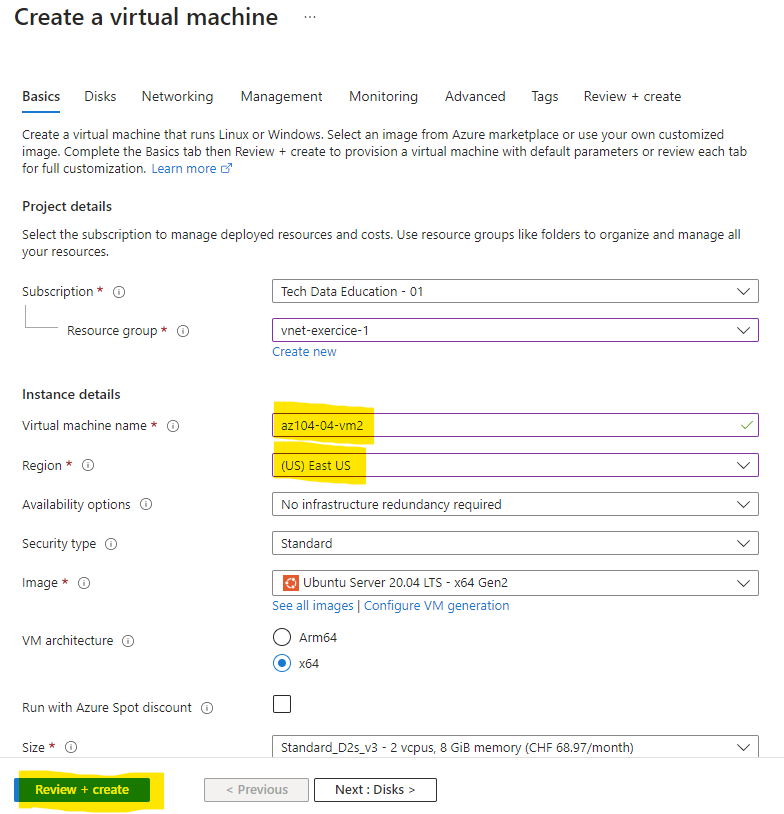Screen dimensions: 784x814
Task: Click the Next : Disks button
Action: coord(375,790)
